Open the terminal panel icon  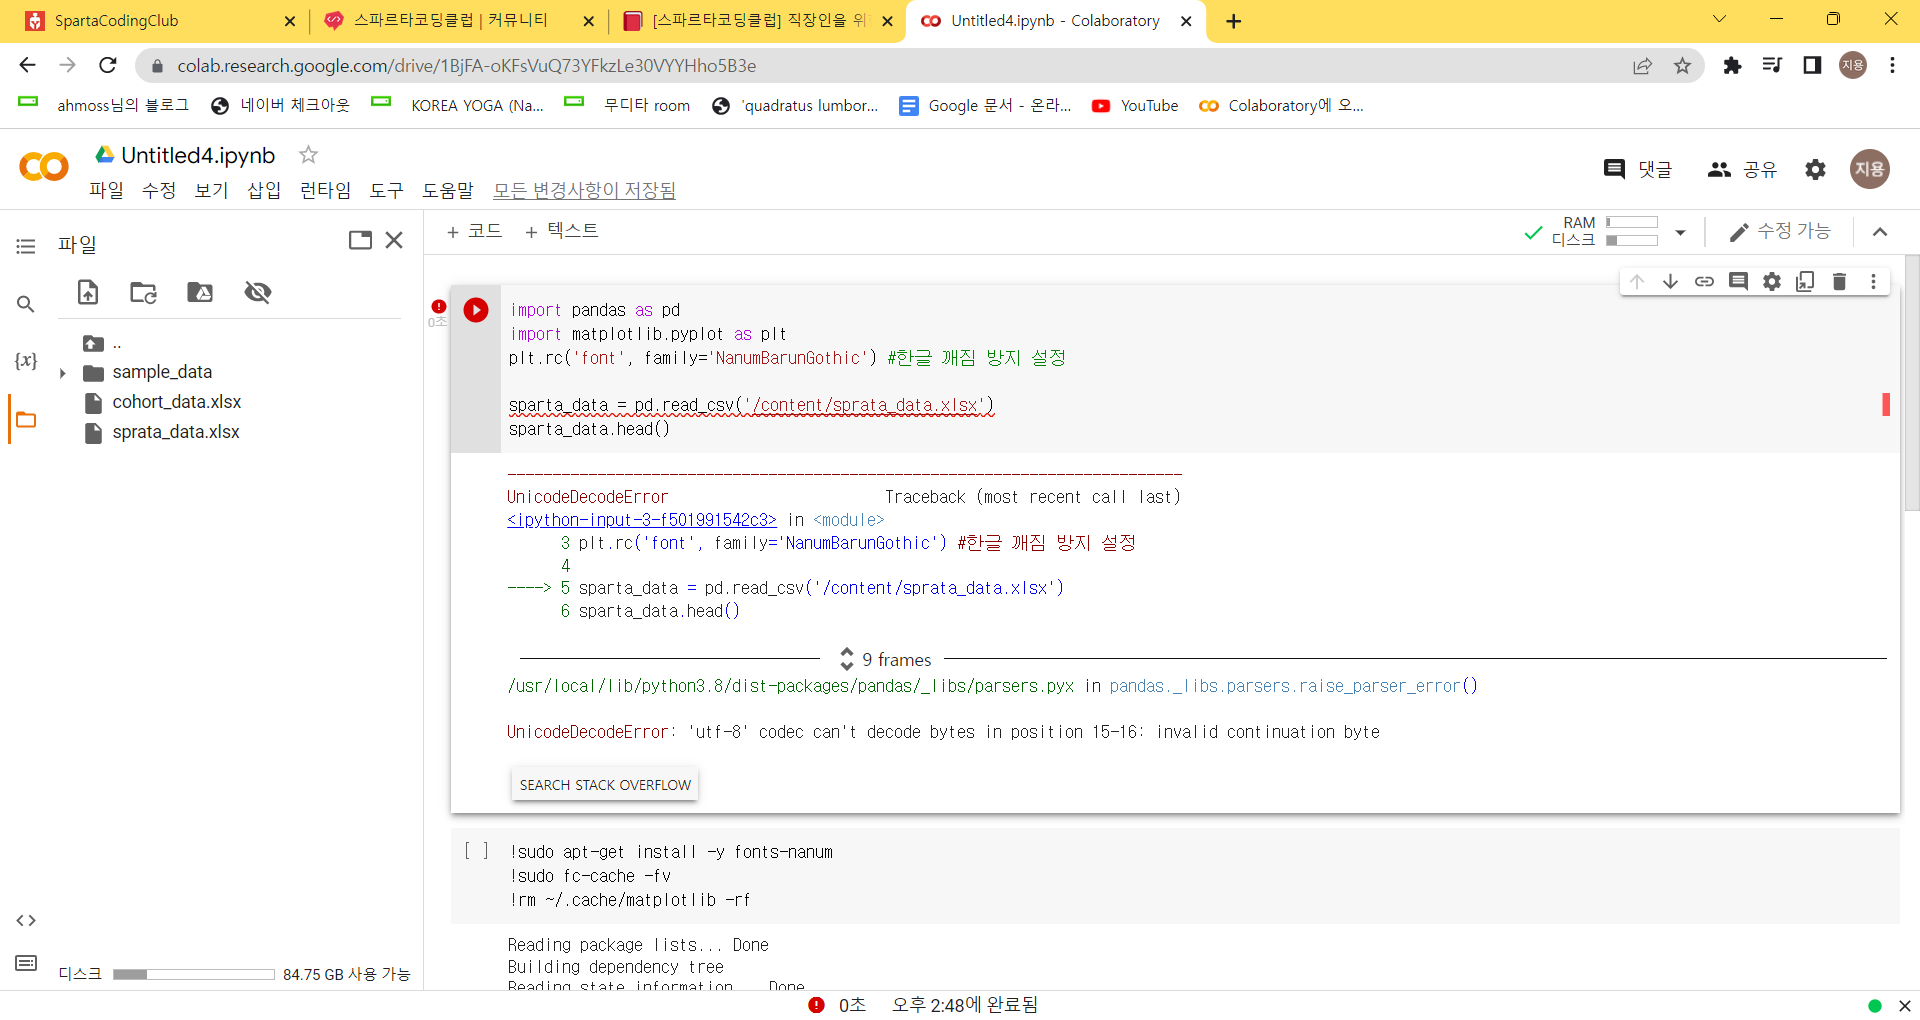[x=26, y=963]
